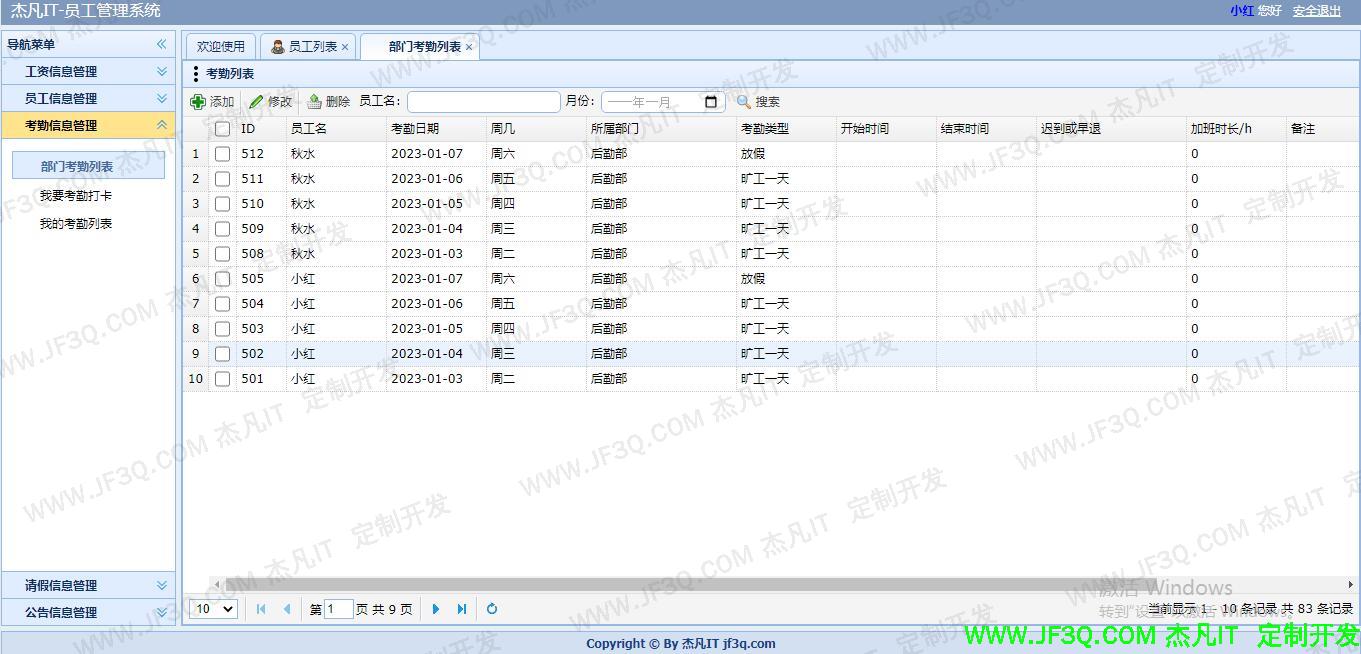This screenshot has width=1361, height=654.
Task: Click the 添加 (add) icon in toolbar
Action: pyautogui.click(x=200, y=101)
